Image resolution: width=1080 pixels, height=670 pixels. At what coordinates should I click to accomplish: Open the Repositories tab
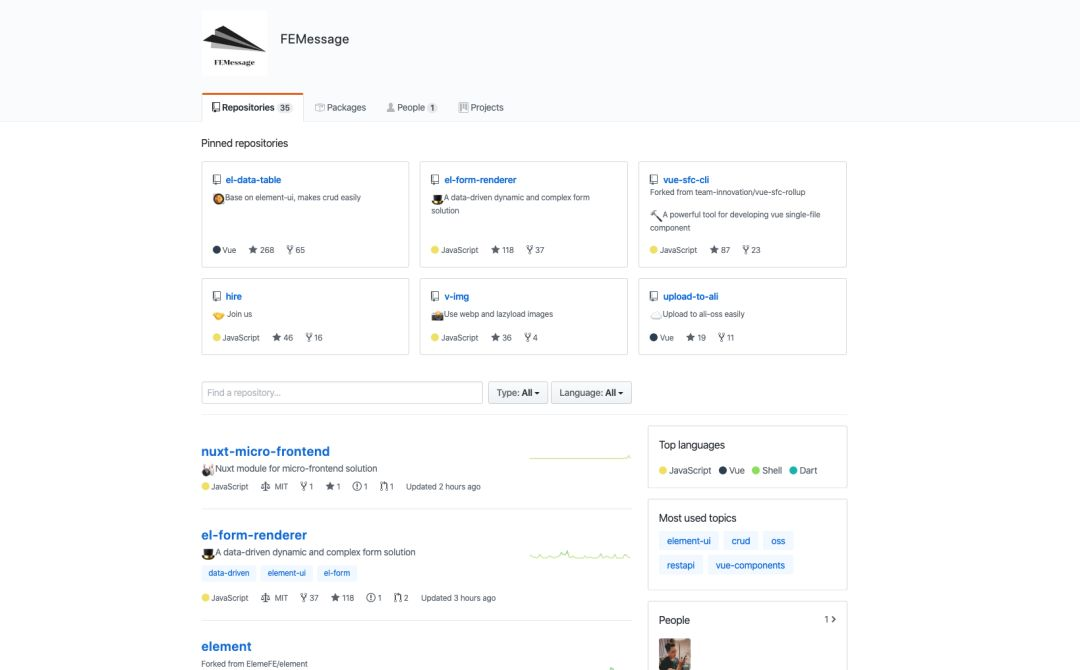click(252, 107)
